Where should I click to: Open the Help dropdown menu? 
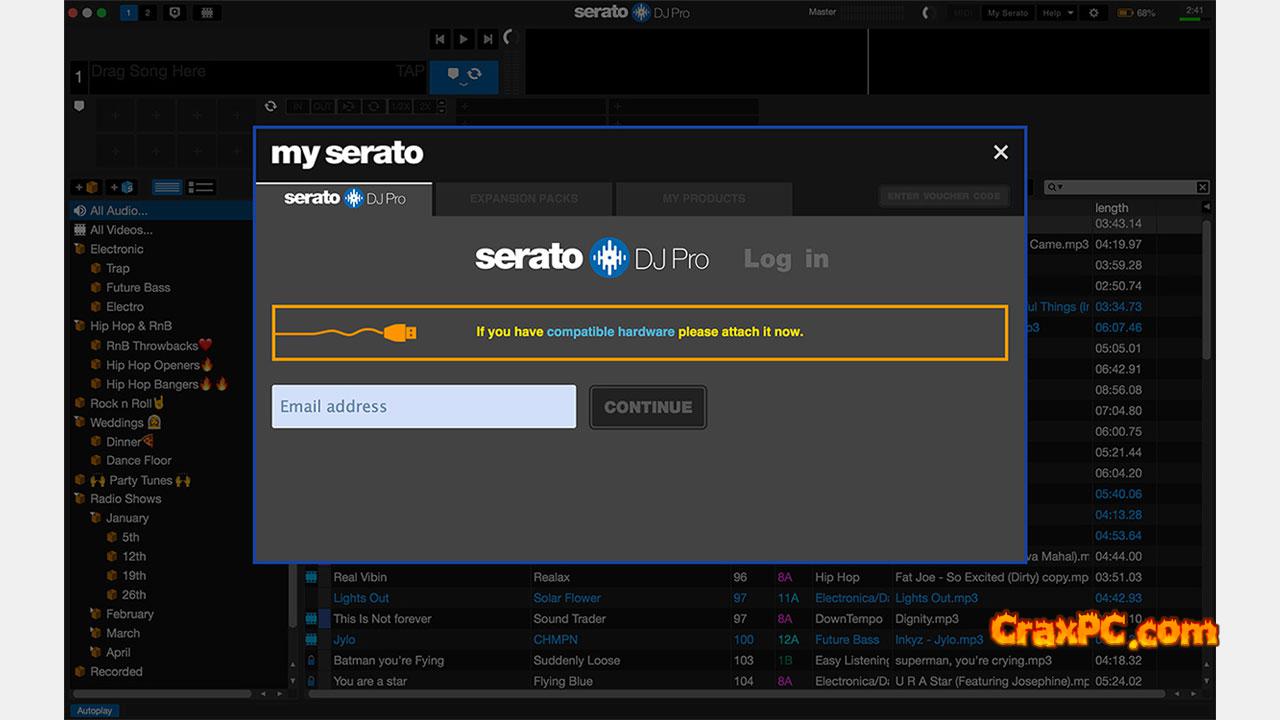1057,13
